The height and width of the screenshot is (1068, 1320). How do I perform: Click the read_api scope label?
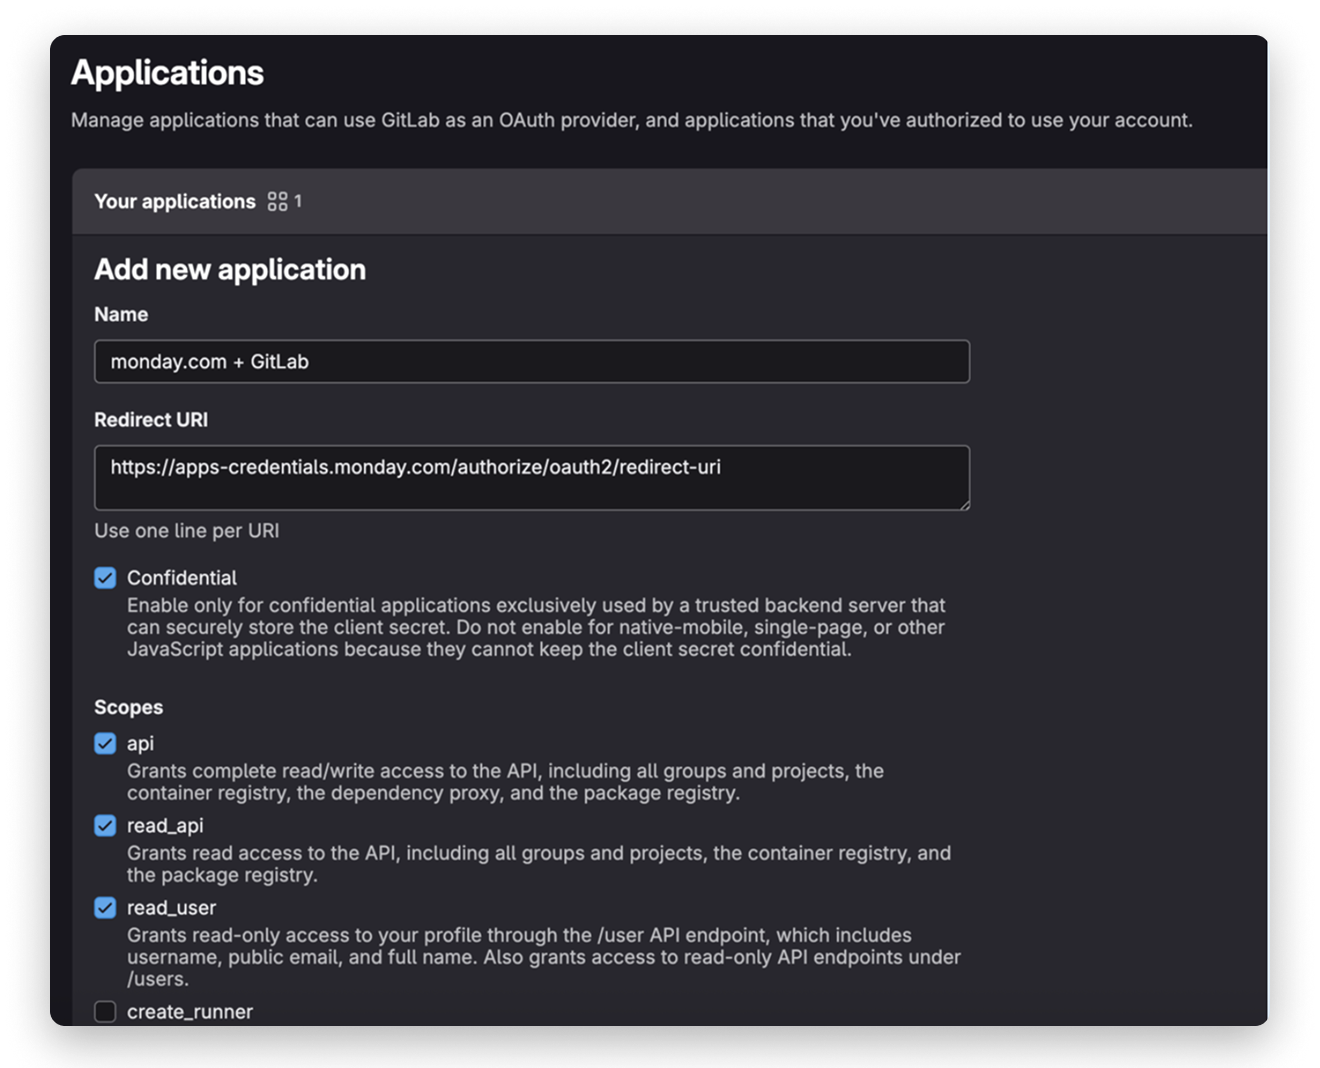165,825
